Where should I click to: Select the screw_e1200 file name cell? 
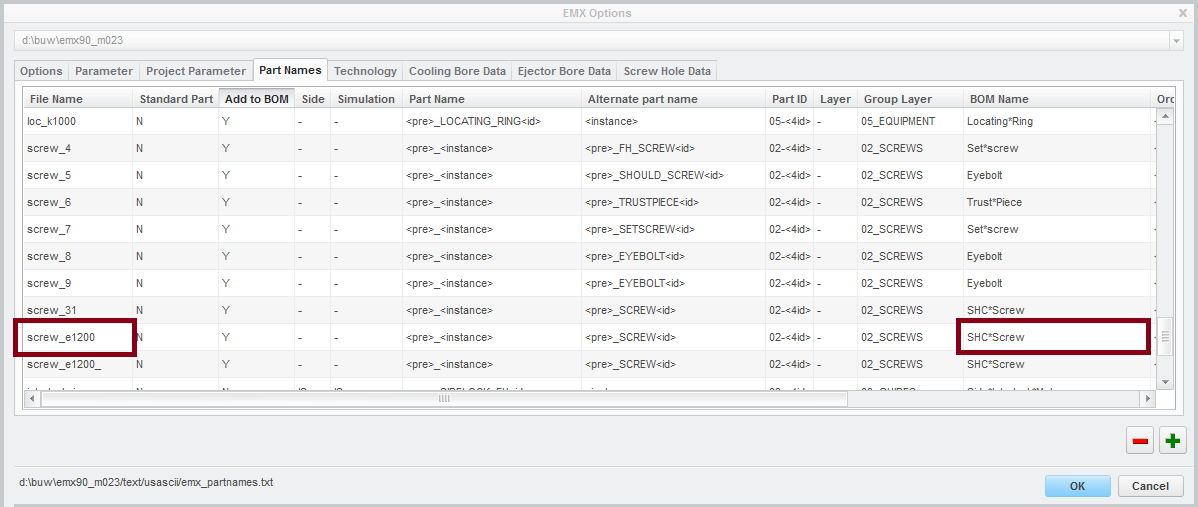point(78,337)
